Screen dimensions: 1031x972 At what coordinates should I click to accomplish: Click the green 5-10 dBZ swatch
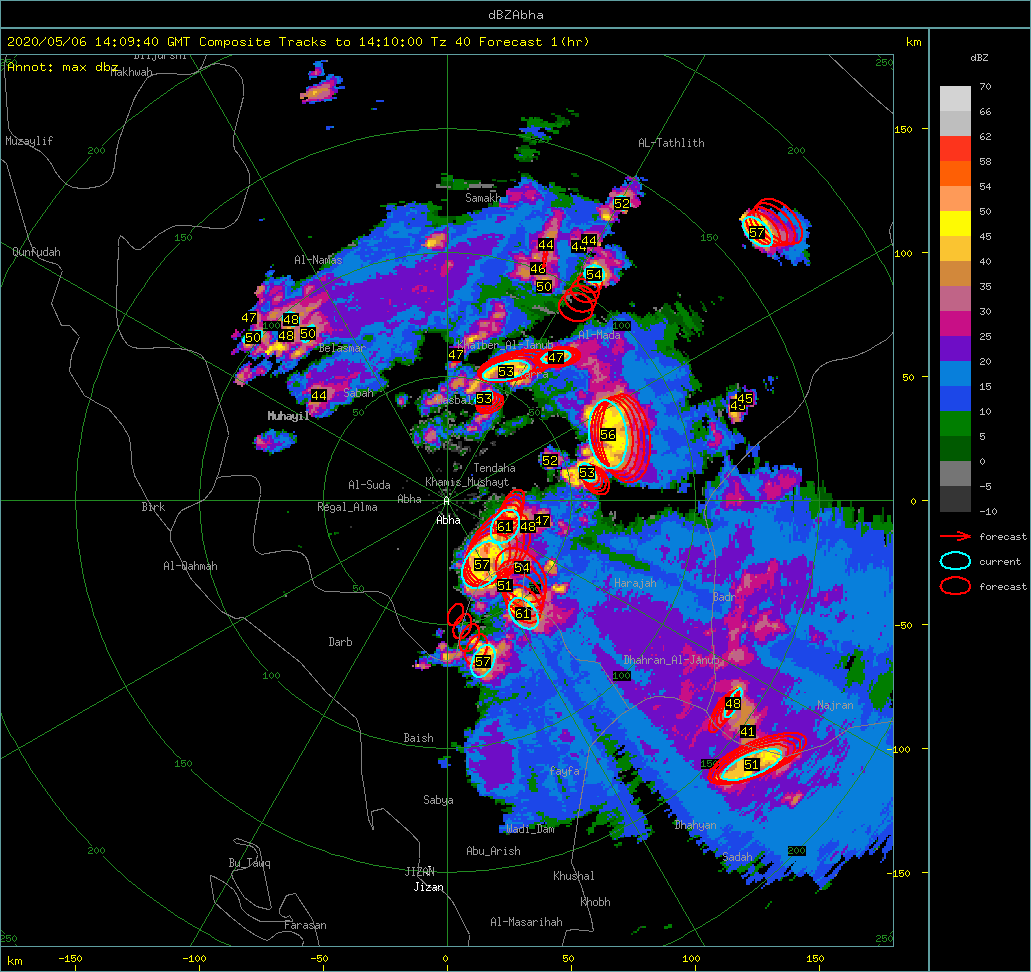pos(955,423)
